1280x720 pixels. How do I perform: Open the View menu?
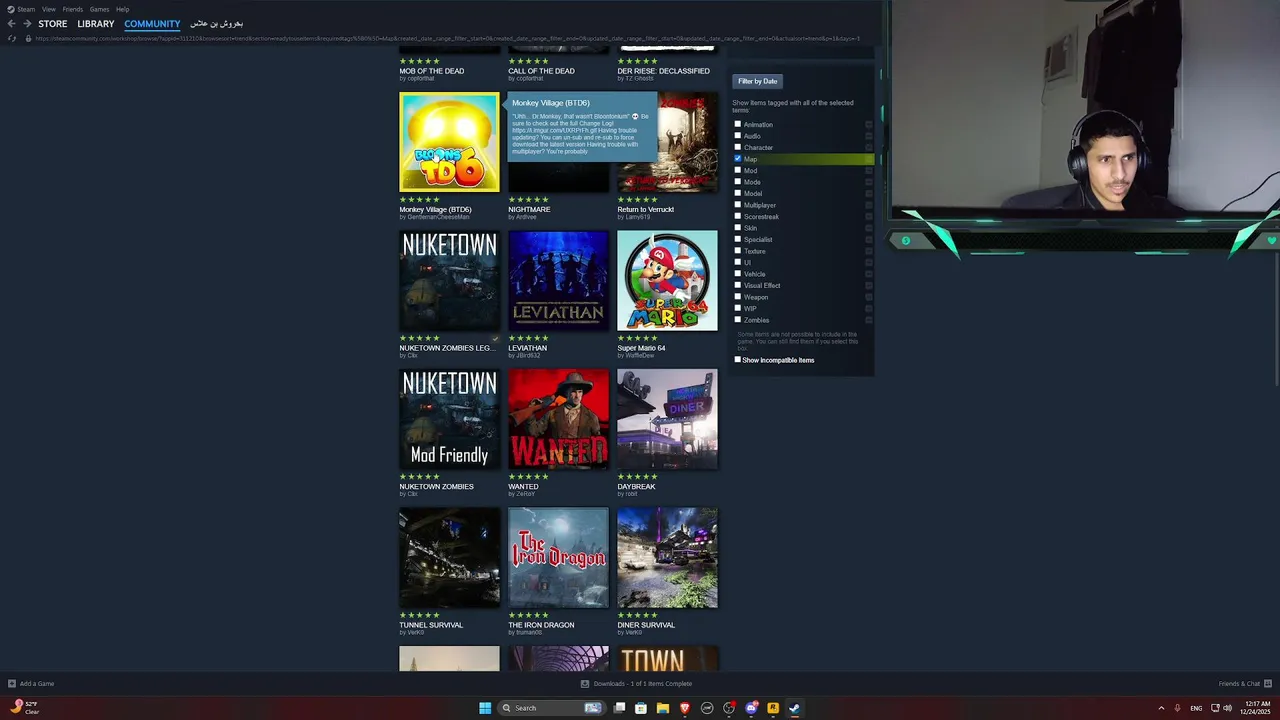click(49, 9)
